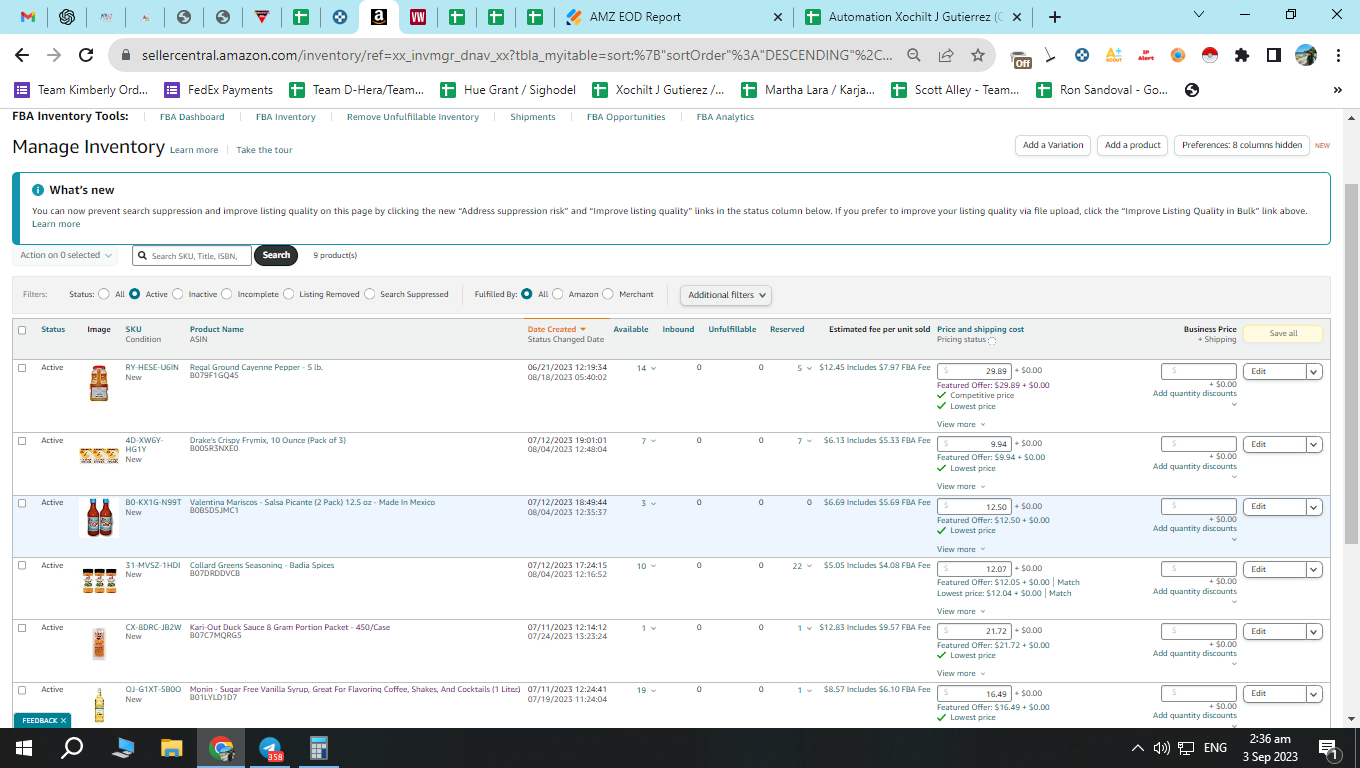Open the Windows Start menu
Viewport: 1360px width, 768px height.
pos(23,747)
